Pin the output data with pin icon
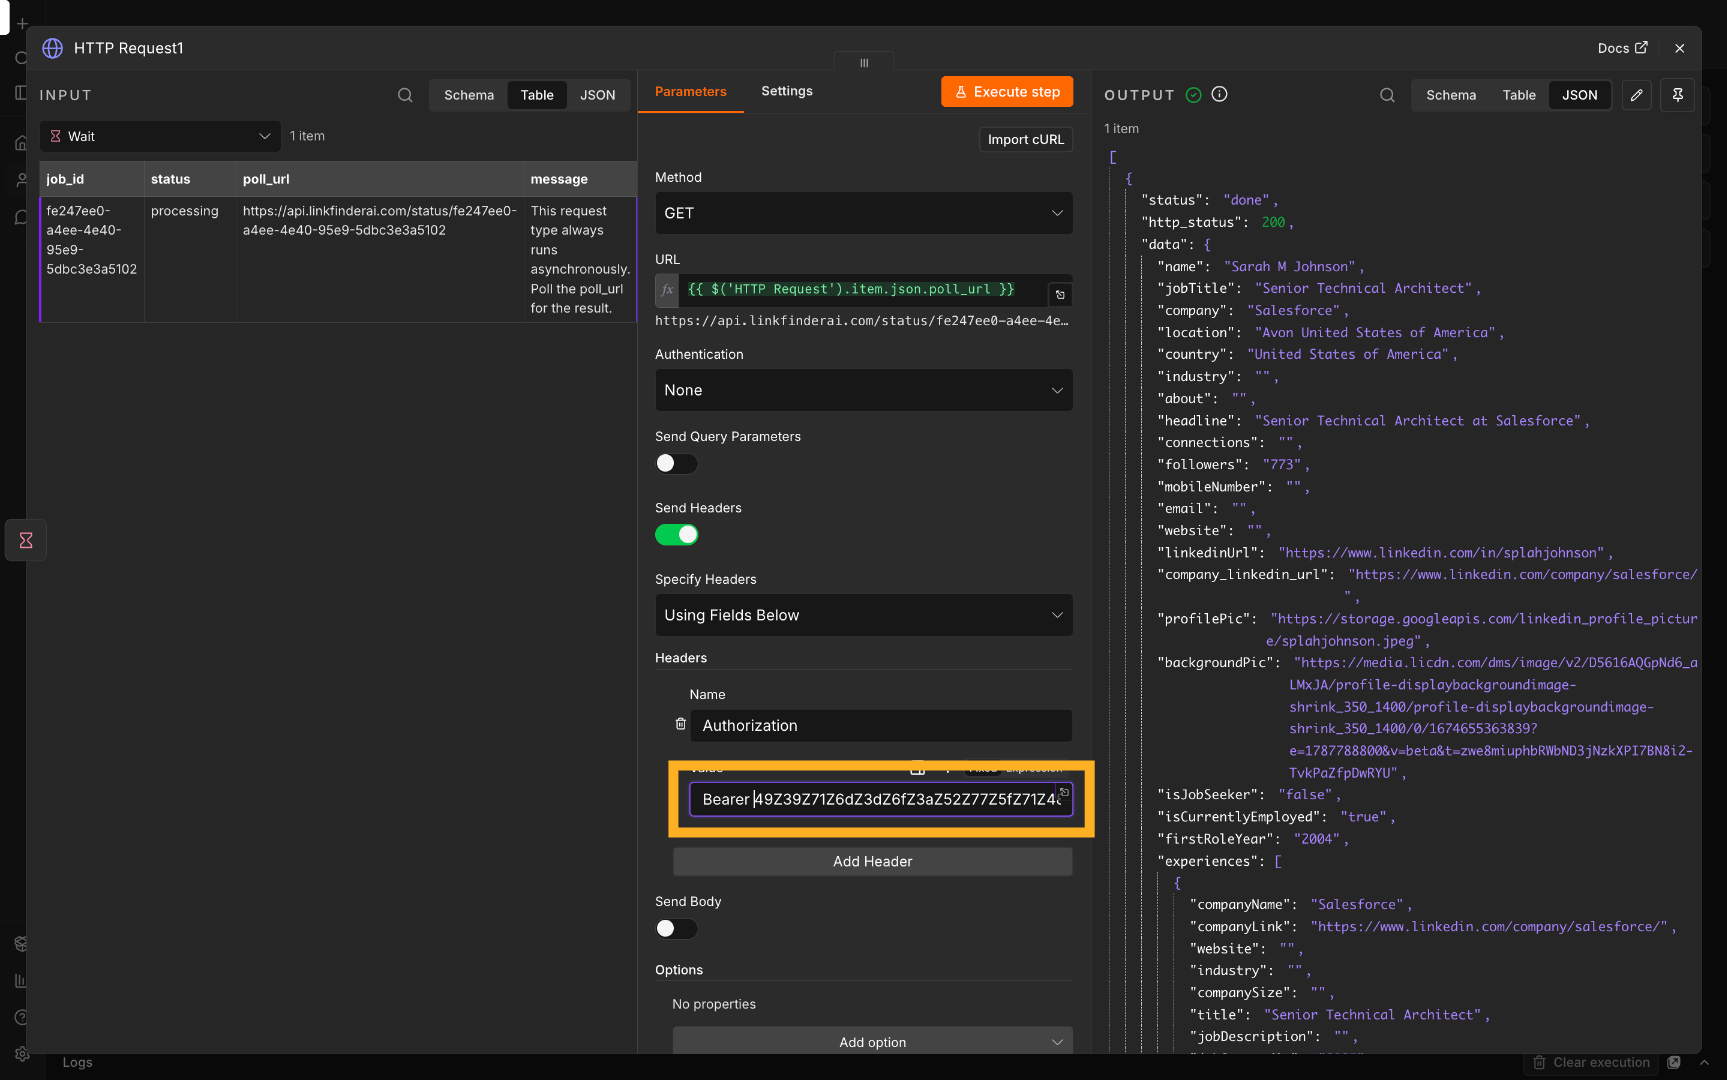The image size is (1727, 1080). click(x=1678, y=95)
